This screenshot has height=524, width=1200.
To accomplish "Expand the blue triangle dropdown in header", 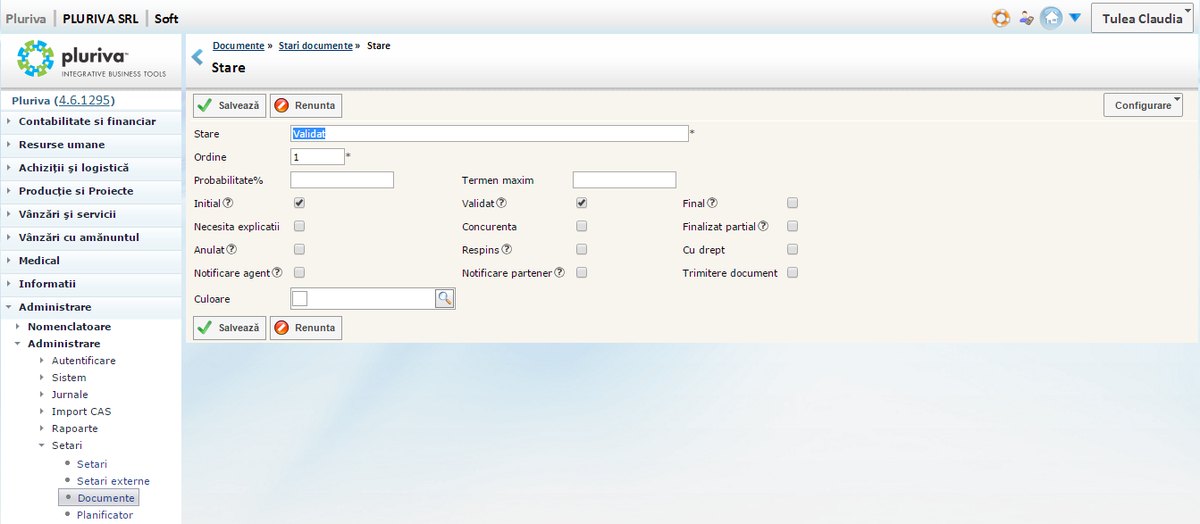I will tap(1074, 18).
